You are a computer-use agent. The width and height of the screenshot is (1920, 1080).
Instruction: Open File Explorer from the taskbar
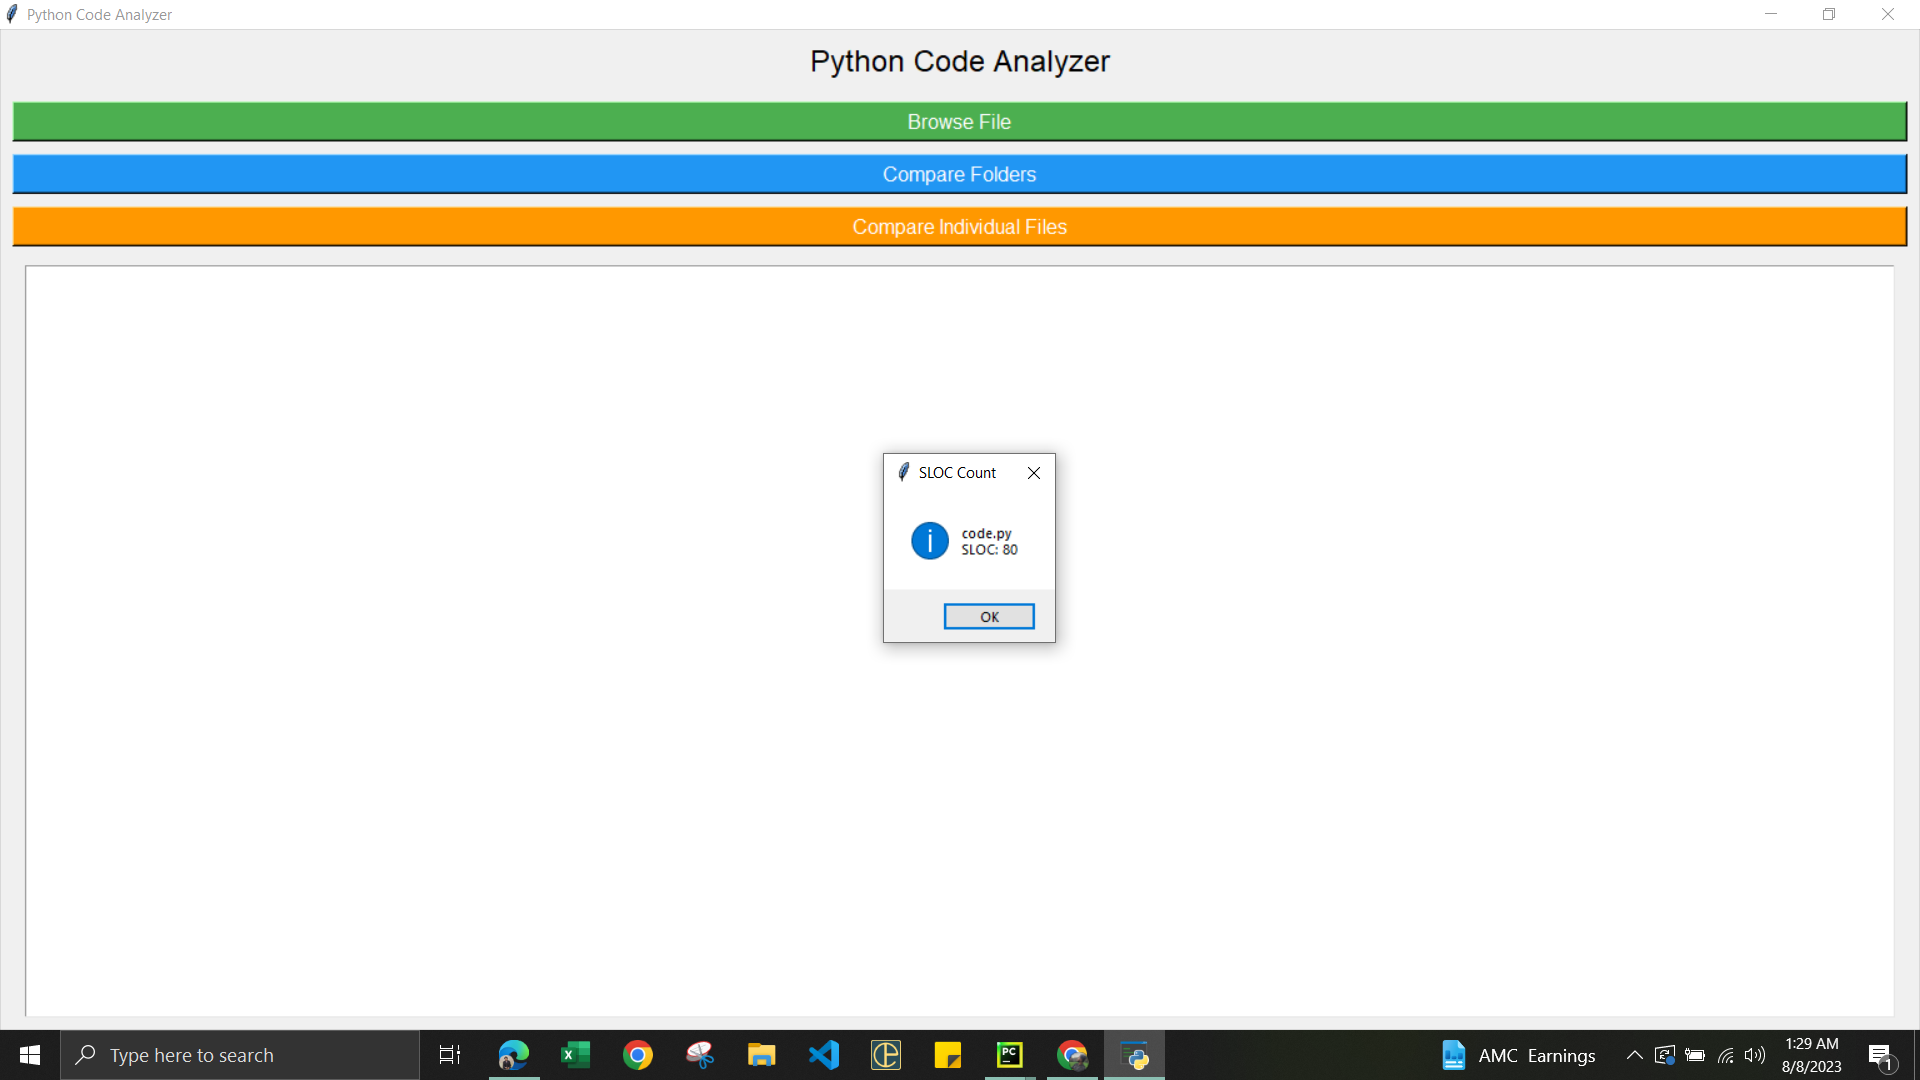pos(762,1055)
